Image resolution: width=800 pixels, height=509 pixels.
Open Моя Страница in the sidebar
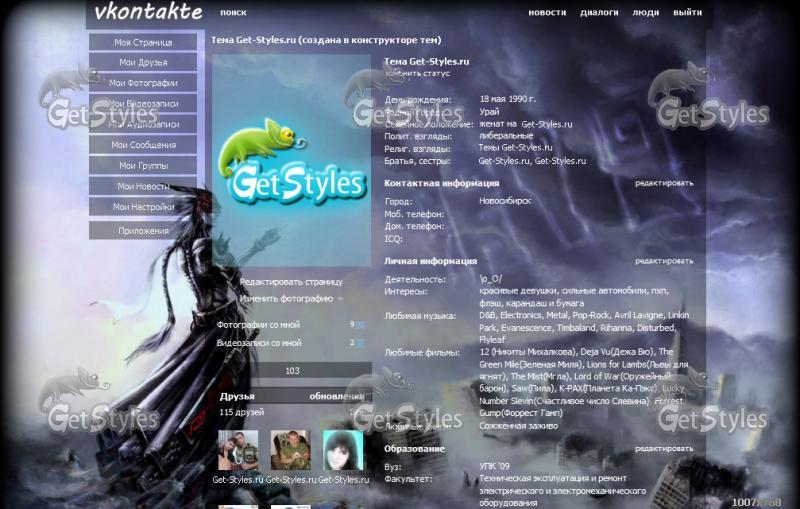point(143,42)
